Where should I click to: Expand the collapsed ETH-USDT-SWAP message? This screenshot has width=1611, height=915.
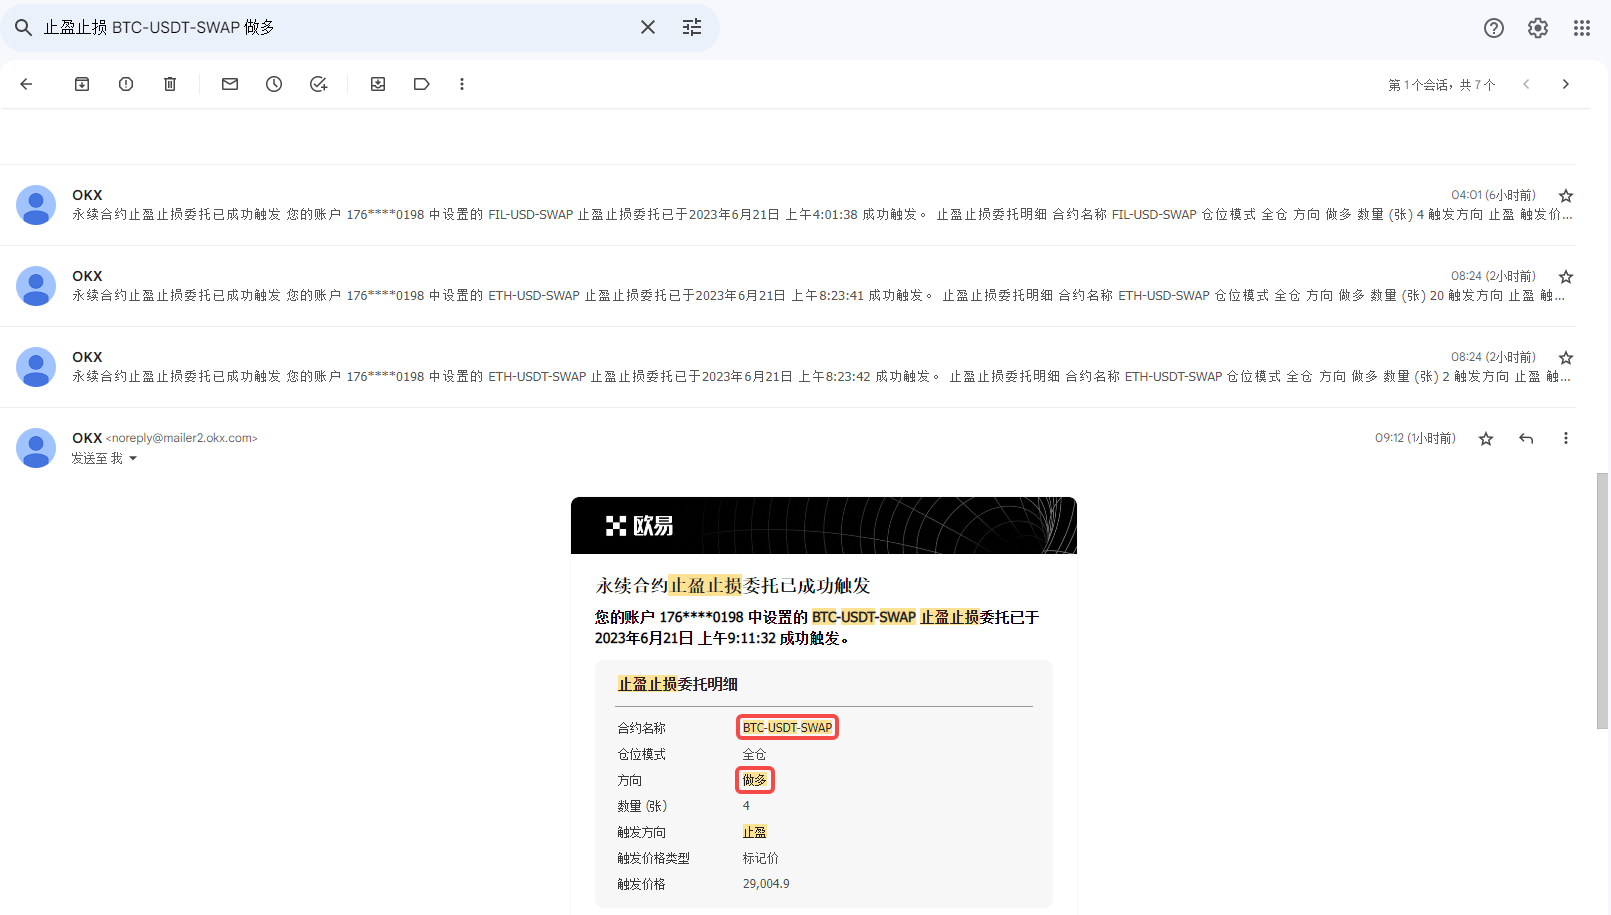coord(788,367)
